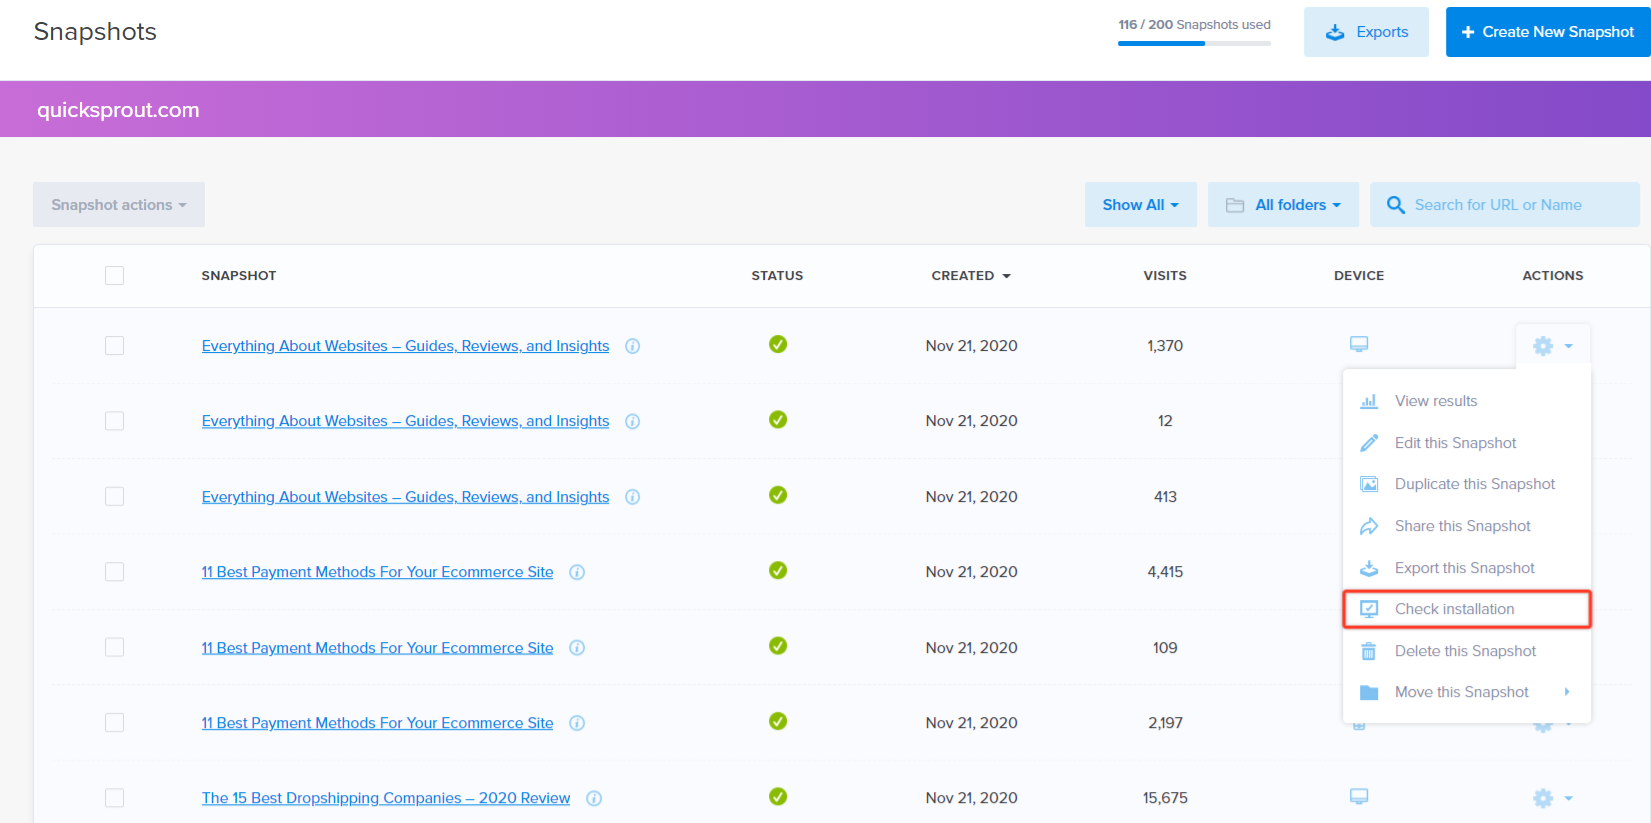Image resolution: width=1651 pixels, height=823 pixels.
Task: Click the green status check for the 12-visit snapshot
Action: tap(778, 420)
